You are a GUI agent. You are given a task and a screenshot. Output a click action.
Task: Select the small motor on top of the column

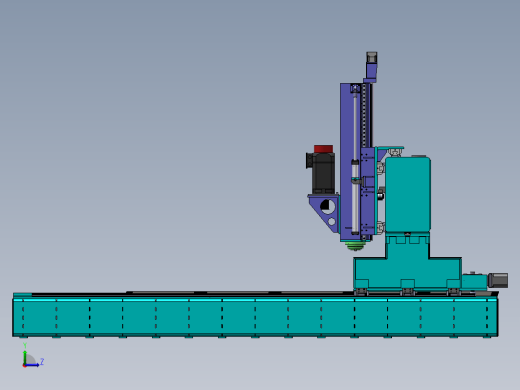tap(371, 57)
